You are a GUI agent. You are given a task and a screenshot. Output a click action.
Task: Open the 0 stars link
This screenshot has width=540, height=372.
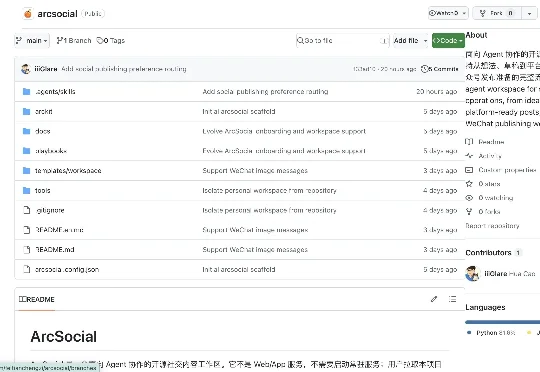click(489, 184)
